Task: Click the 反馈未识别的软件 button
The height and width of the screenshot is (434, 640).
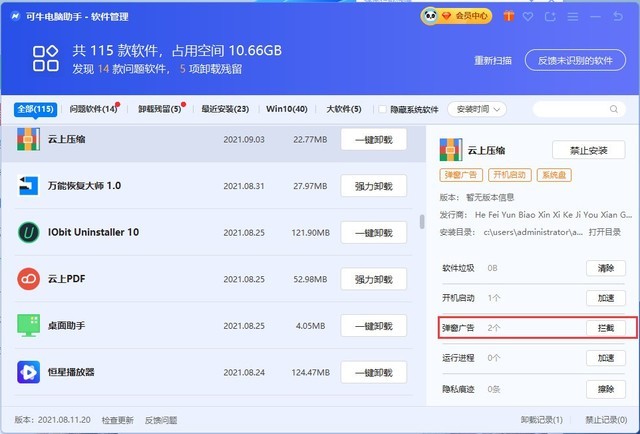Action: 575,60
